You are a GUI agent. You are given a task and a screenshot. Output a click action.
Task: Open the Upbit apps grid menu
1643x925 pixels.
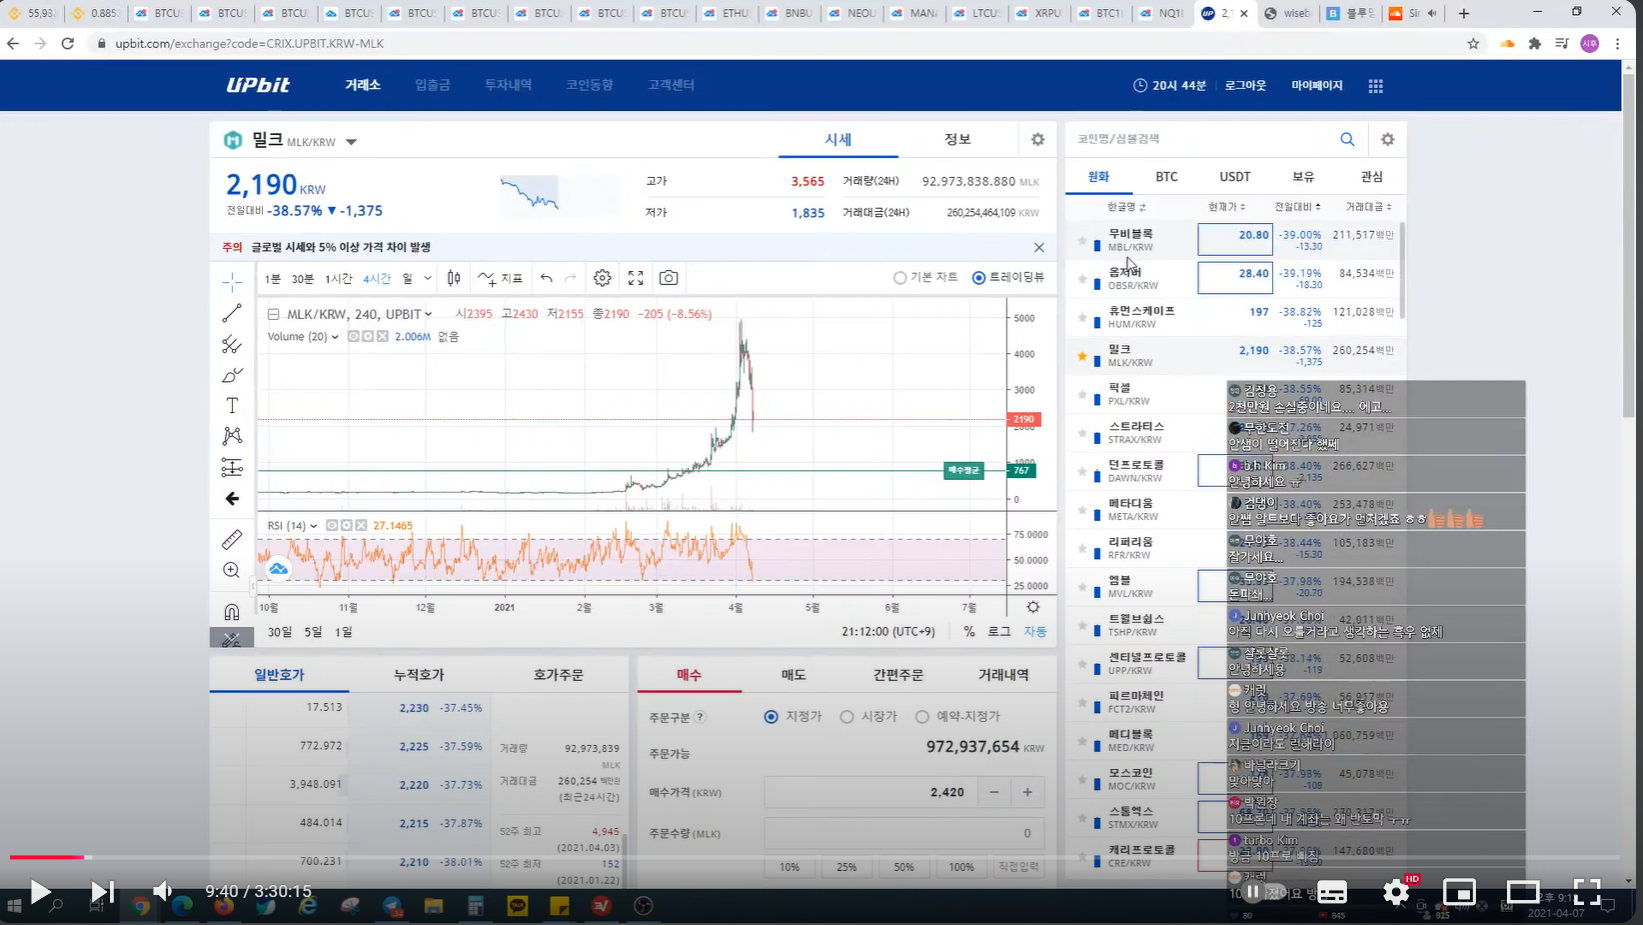(x=1376, y=86)
